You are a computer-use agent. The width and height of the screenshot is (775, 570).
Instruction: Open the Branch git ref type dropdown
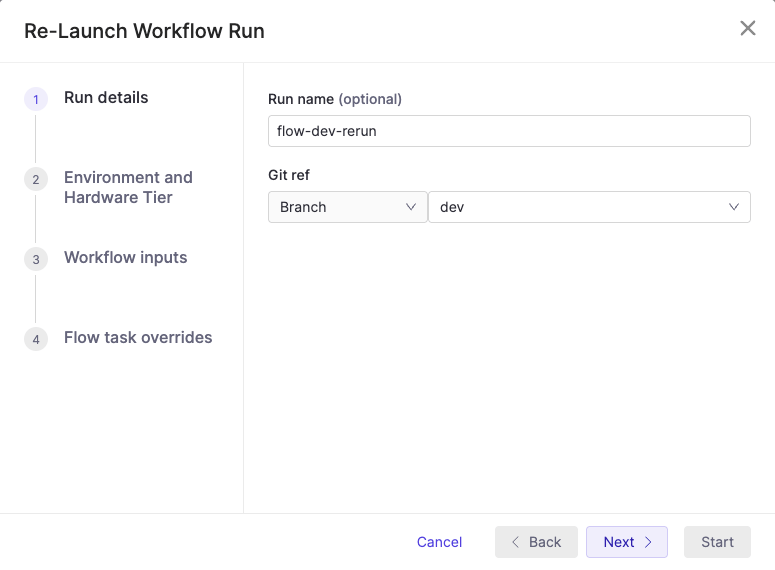(347, 207)
